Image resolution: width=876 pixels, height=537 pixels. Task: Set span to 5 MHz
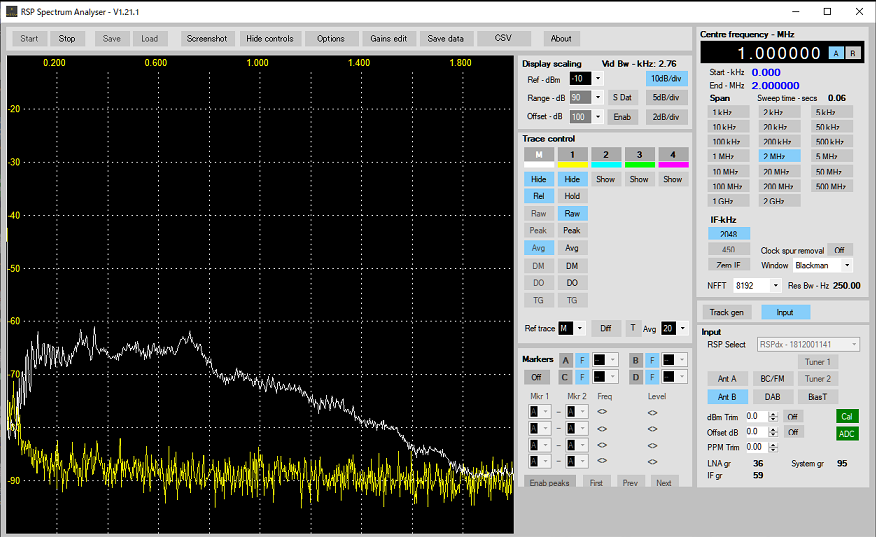point(830,156)
